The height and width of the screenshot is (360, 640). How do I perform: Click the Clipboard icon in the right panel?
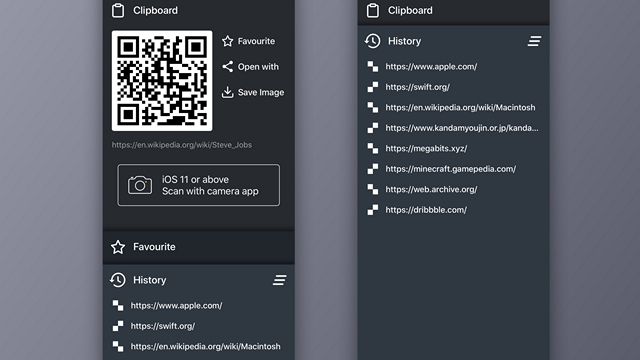pos(373,10)
